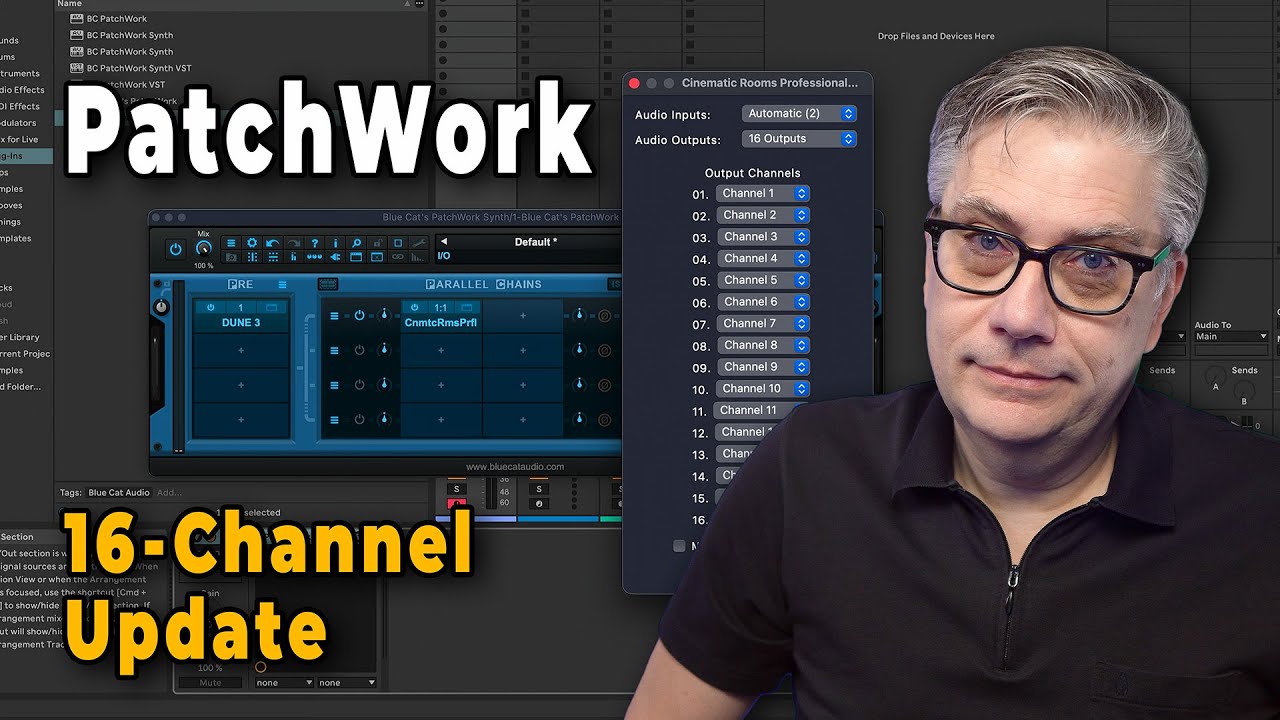The image size is (1280, 720).
Task: Open the Audio Inputs Automatic (2) dropdown
Action: point(799,114)
